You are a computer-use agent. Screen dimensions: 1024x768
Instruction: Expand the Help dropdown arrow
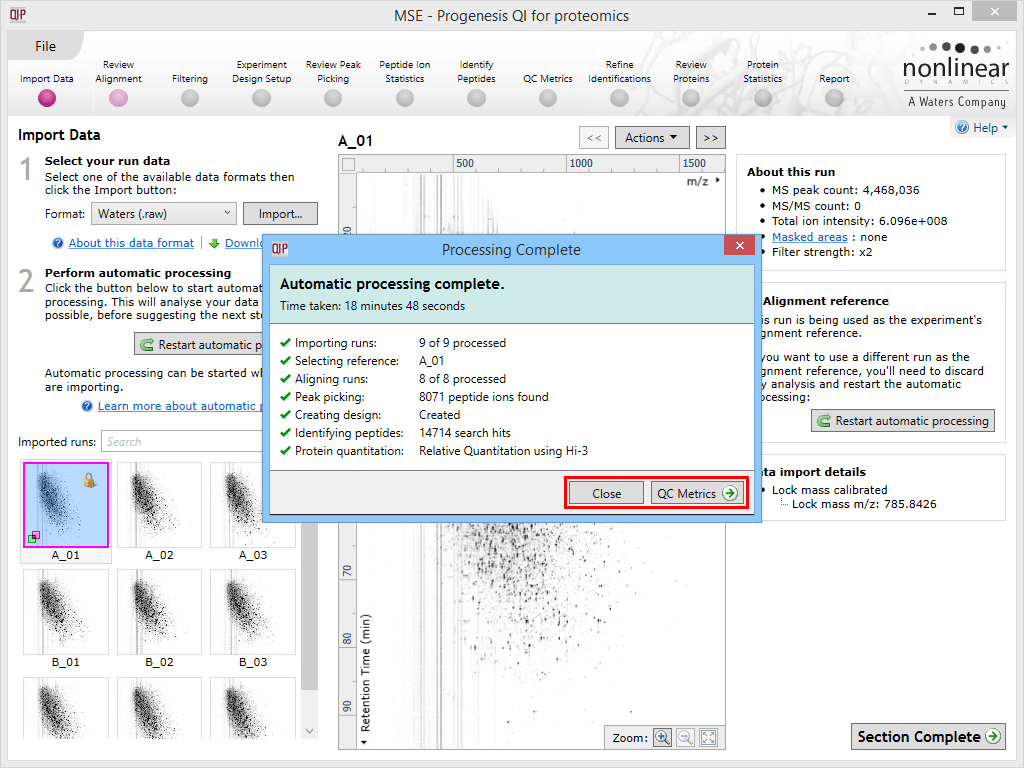1005,127
